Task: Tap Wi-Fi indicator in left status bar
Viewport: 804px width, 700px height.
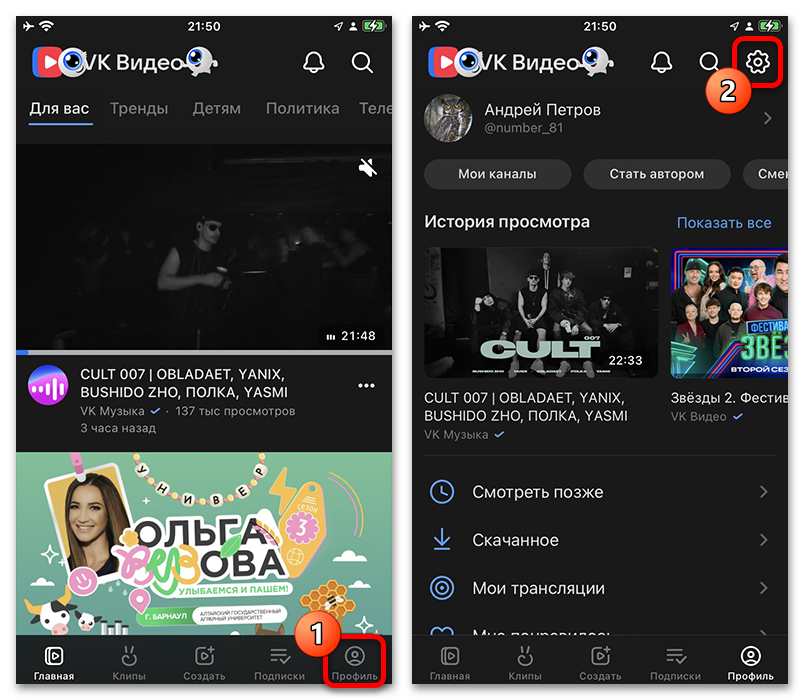Action: (x=47, y=26)
